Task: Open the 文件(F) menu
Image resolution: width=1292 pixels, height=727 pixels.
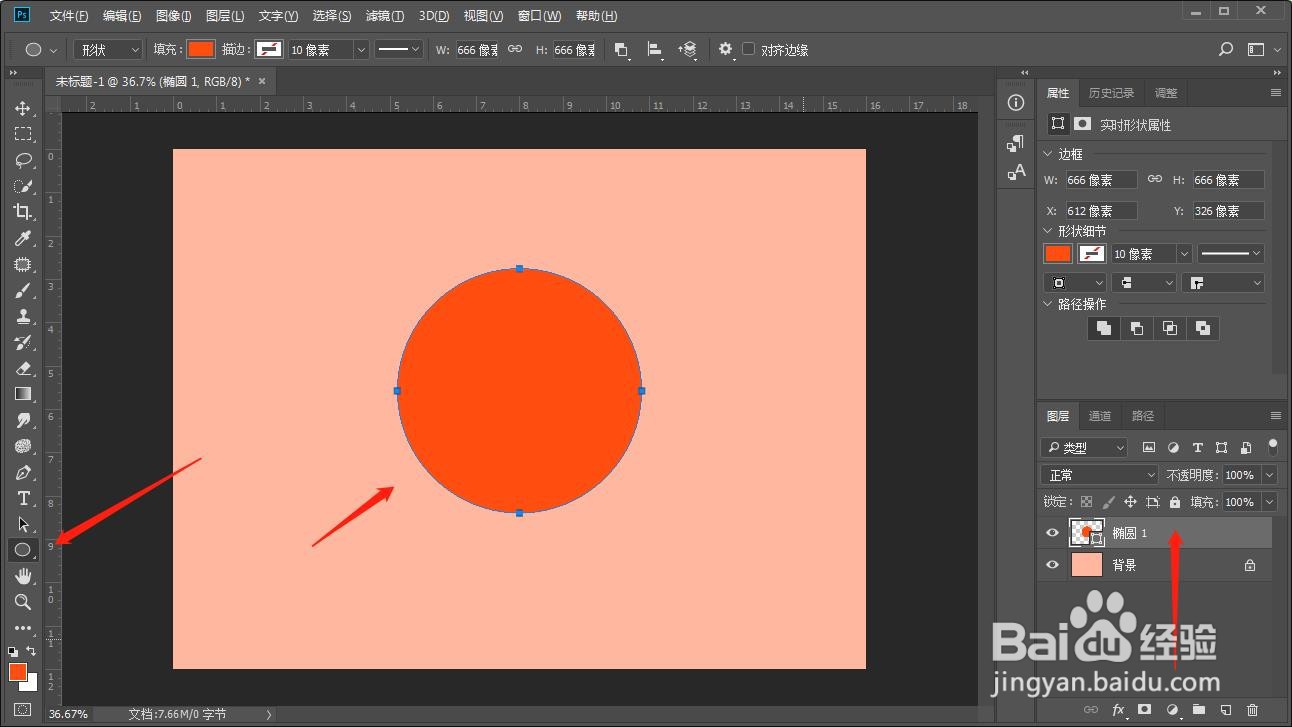Action: pyautogui.click(x=69, y=16)
